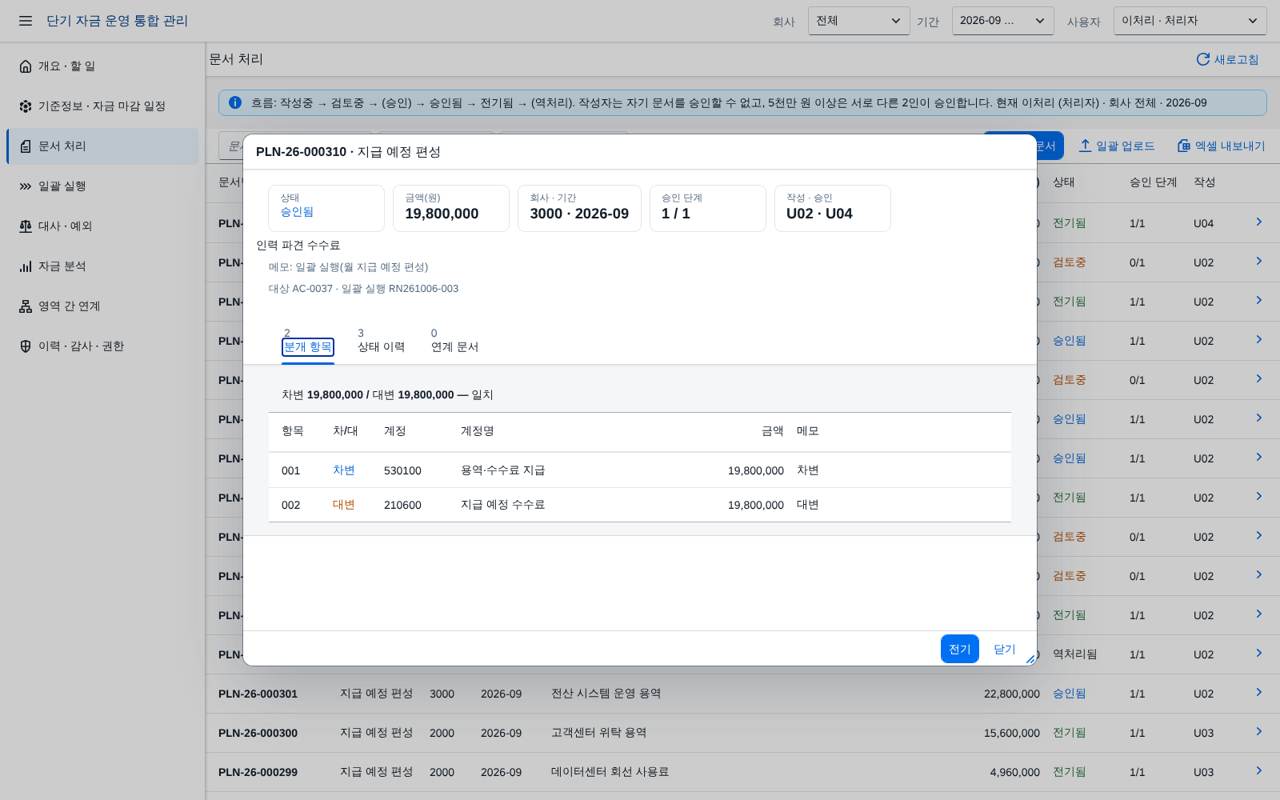This screenshot has height=800, width=1280.
Task: Click 전산 시스템 운영 용역 description
Action: 606,693
